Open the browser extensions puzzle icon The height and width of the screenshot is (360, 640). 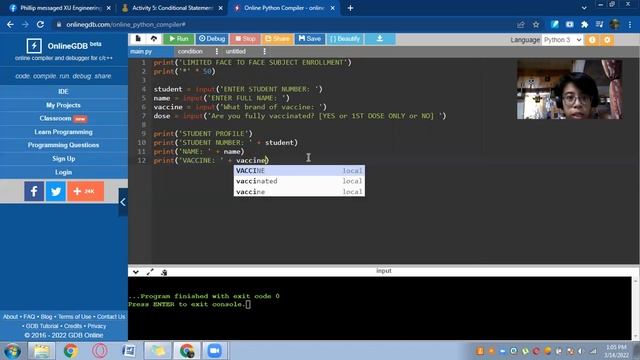coord(584,24)
